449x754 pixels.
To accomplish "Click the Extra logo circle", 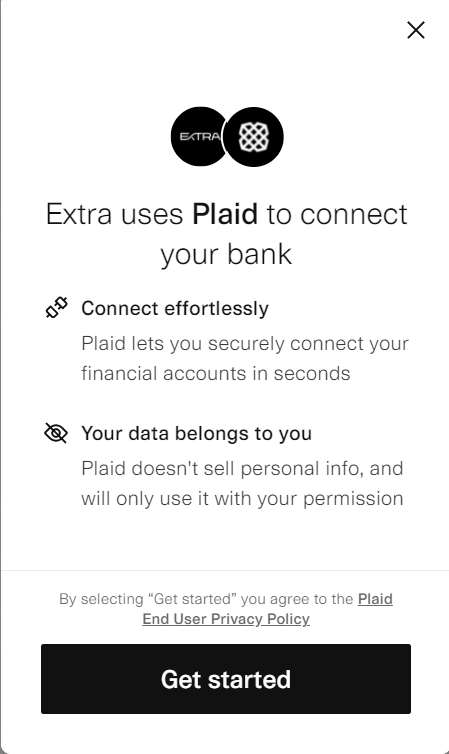I will pos(199,137).
